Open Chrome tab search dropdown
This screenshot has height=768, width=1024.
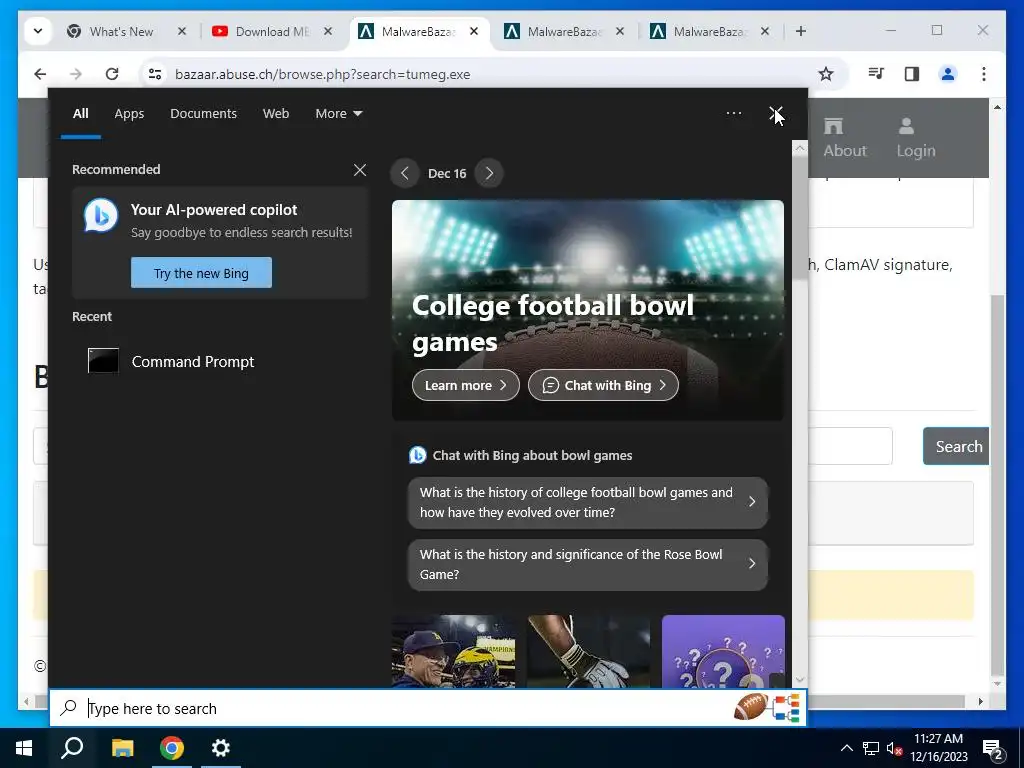[x=38, y=31]
